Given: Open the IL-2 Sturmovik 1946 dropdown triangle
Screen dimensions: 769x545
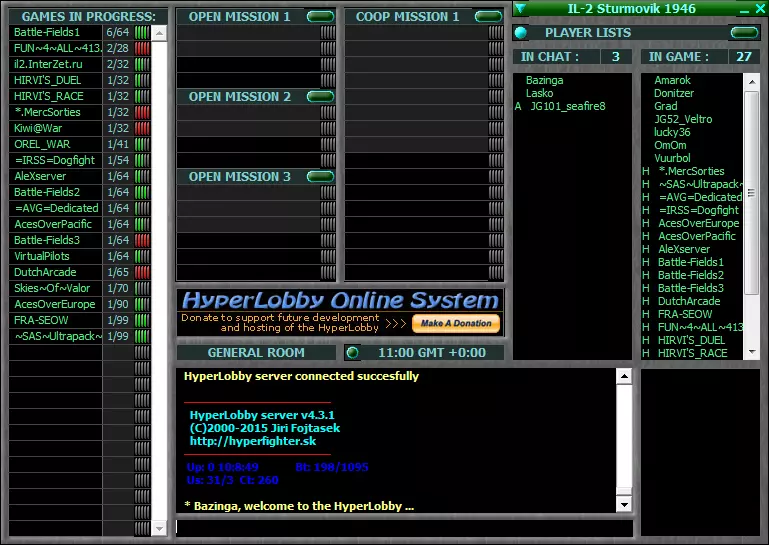Looking at the screenshot, I should 520,8.
